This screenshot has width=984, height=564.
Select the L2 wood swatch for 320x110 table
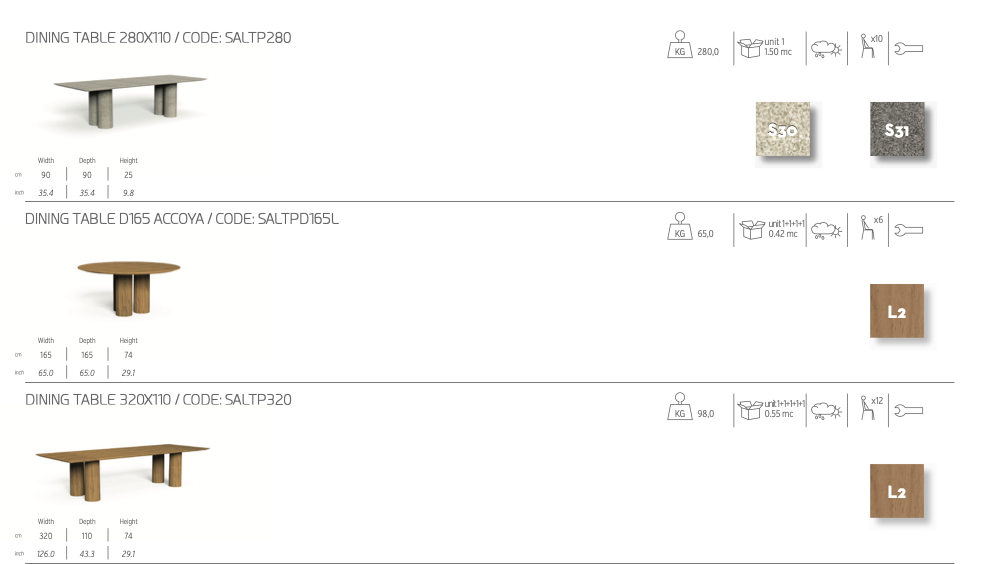pyautogui.click(x=897, y=491)
